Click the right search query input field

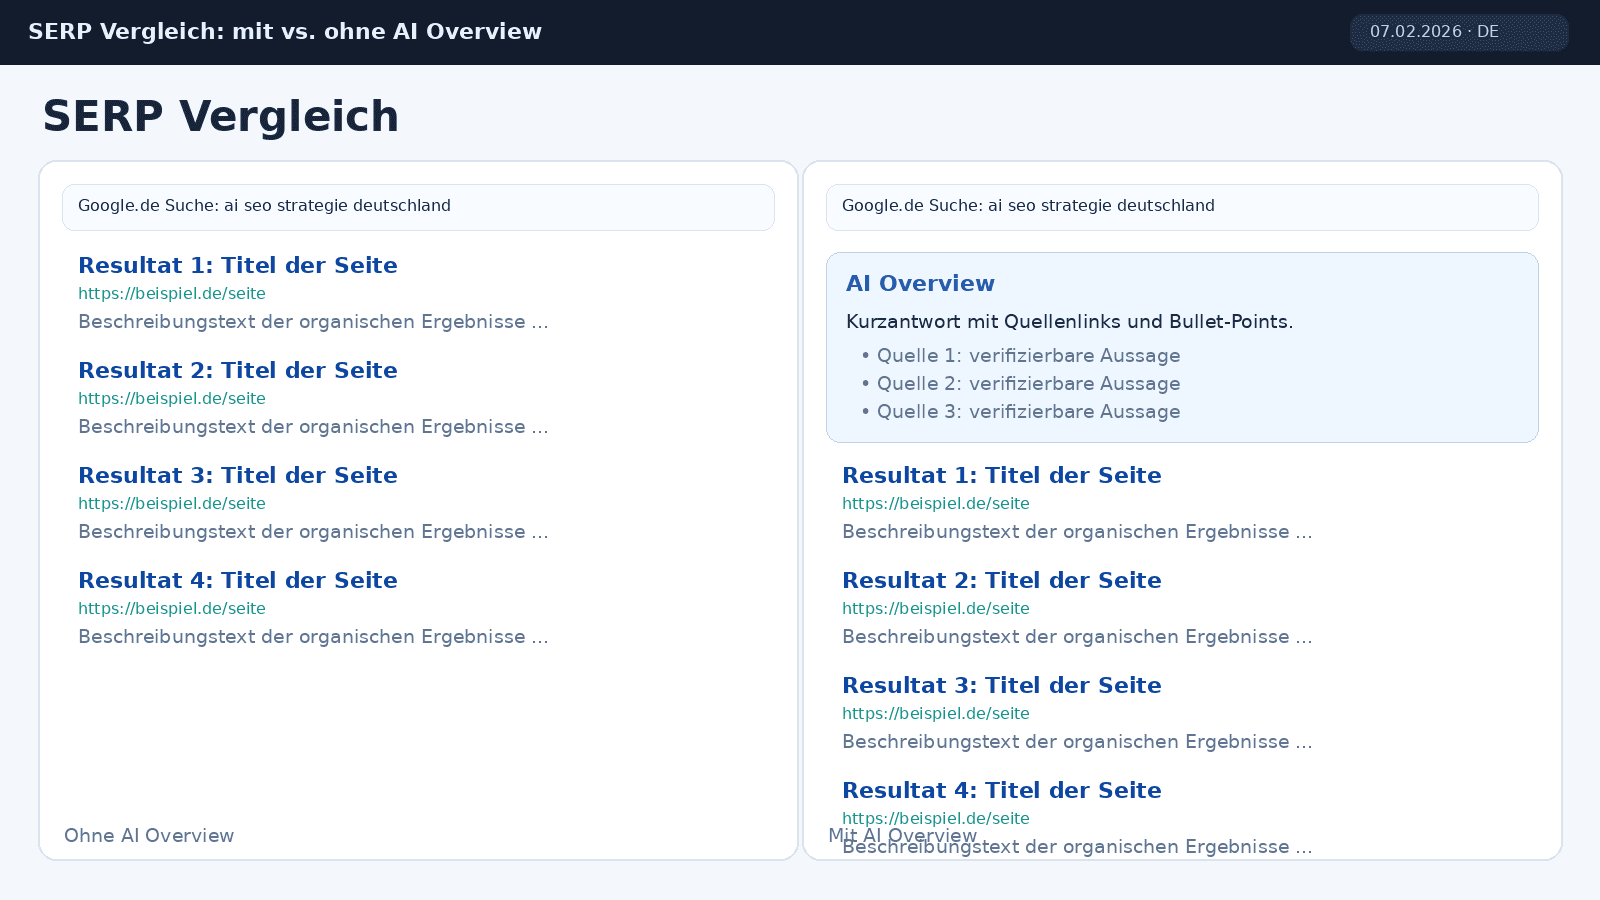point(1182,207)
